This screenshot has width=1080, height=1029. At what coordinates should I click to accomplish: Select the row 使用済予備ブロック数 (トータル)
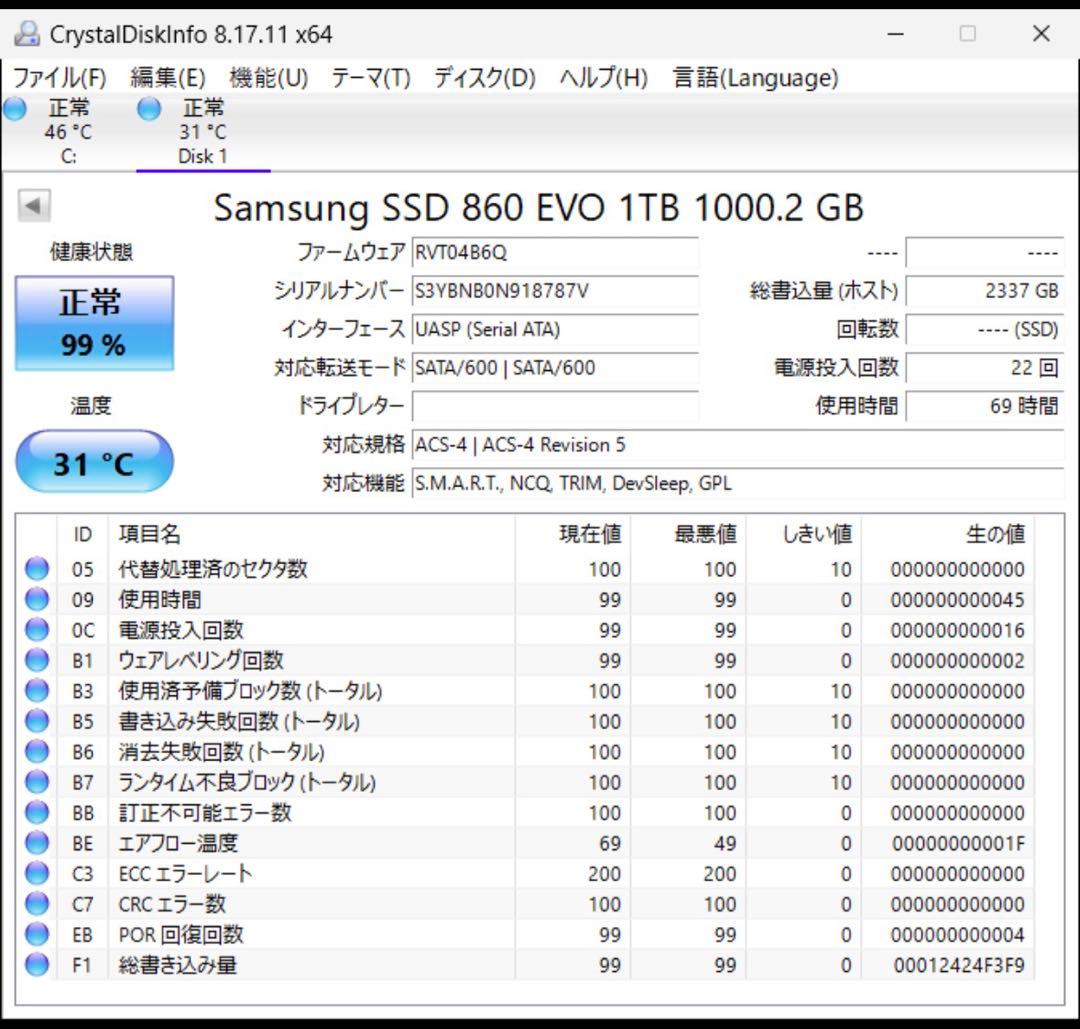click(525, 690)
